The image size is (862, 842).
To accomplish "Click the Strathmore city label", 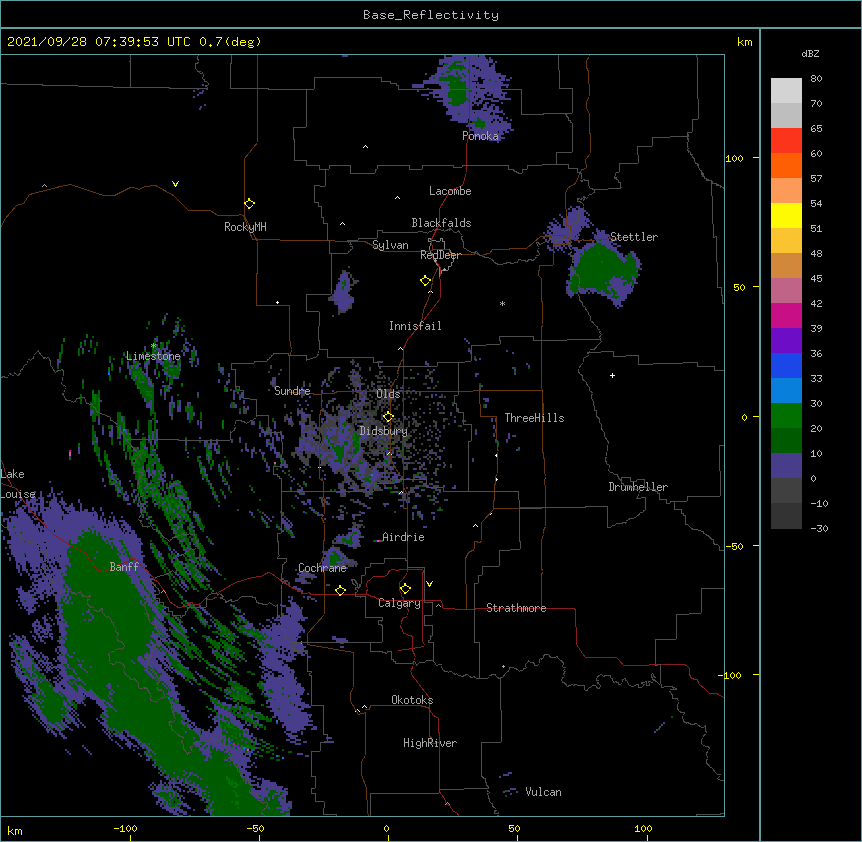I will (x=516, y=608).
